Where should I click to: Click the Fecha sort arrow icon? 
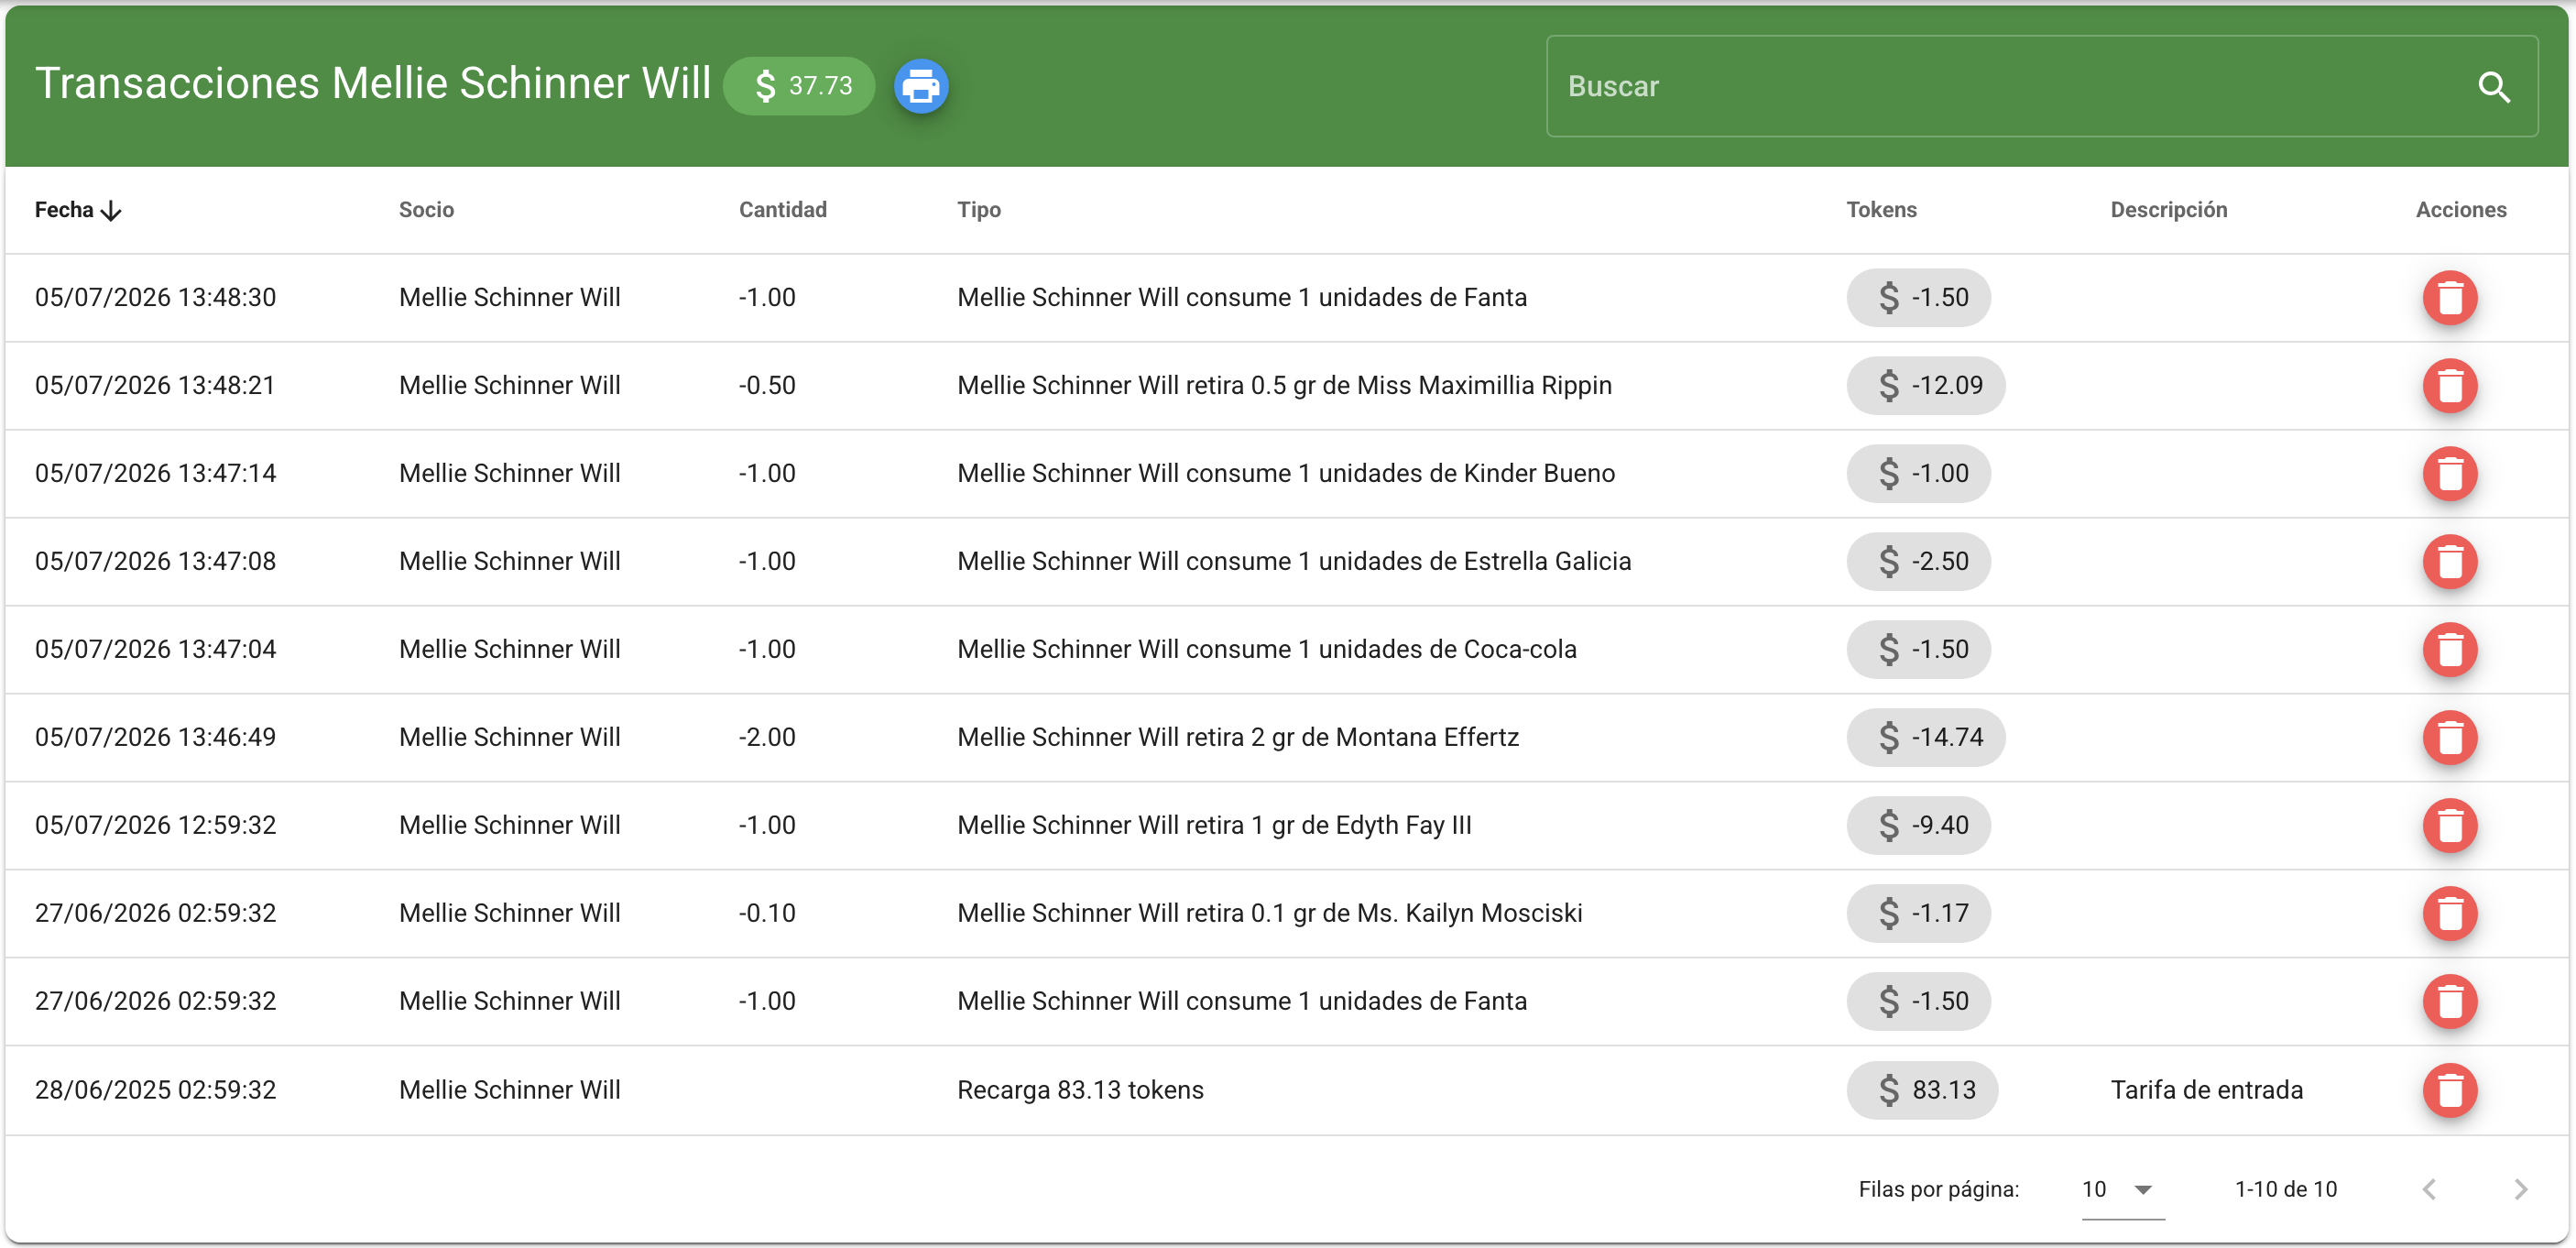coord(112,211)
